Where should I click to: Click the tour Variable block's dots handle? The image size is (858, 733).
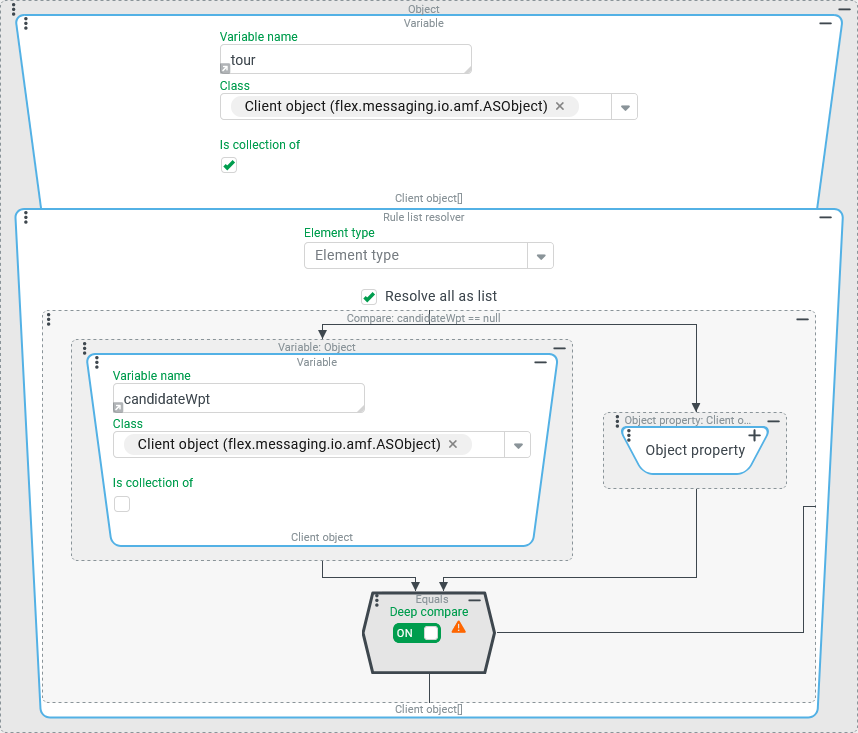click(x=25, y=24)
